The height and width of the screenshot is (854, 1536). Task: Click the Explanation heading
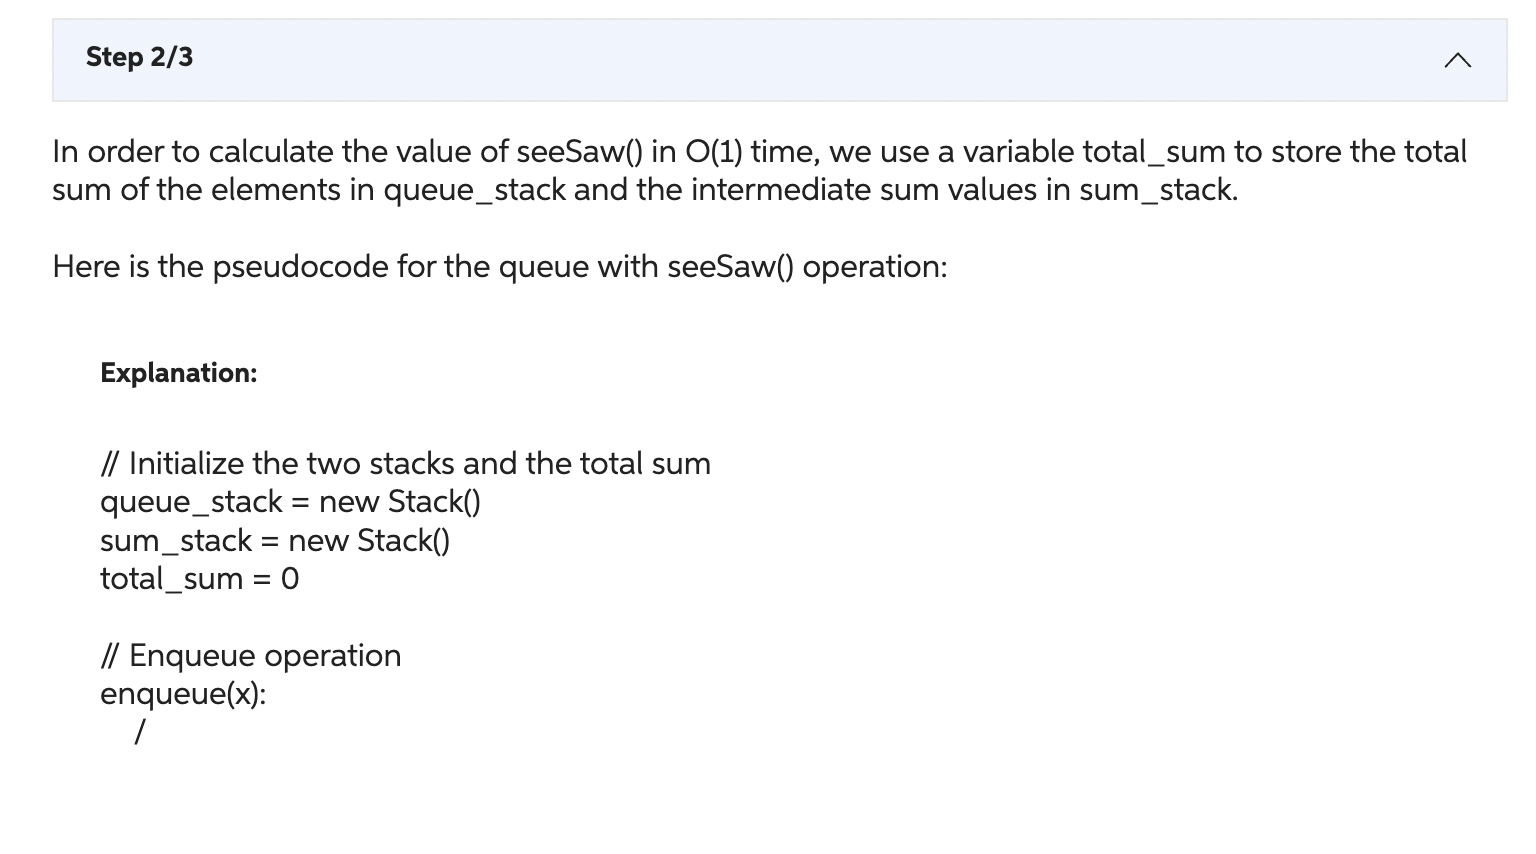coord(177,373)
